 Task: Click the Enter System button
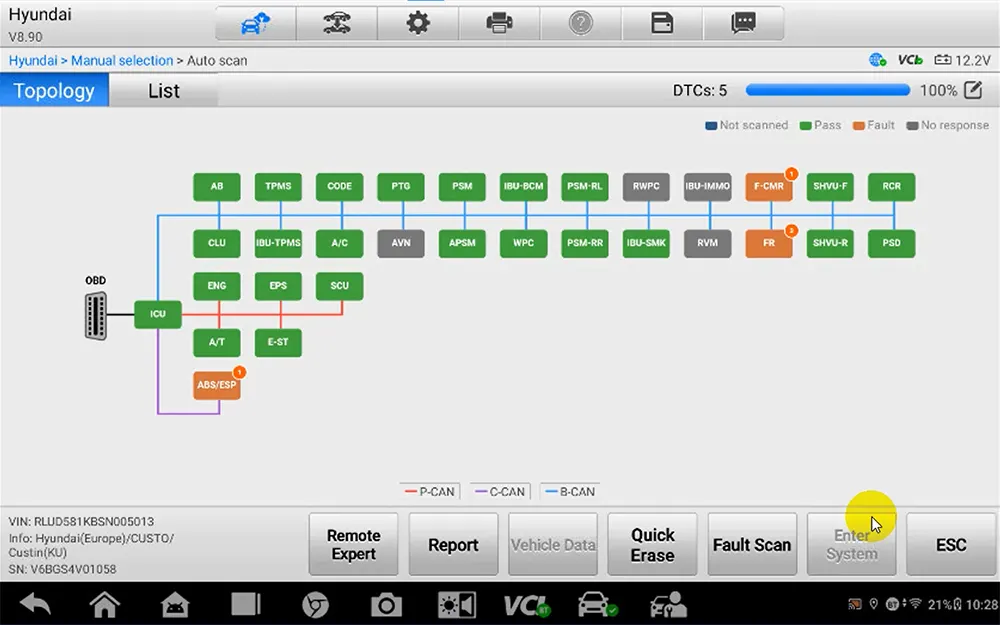tap(851, 545)
